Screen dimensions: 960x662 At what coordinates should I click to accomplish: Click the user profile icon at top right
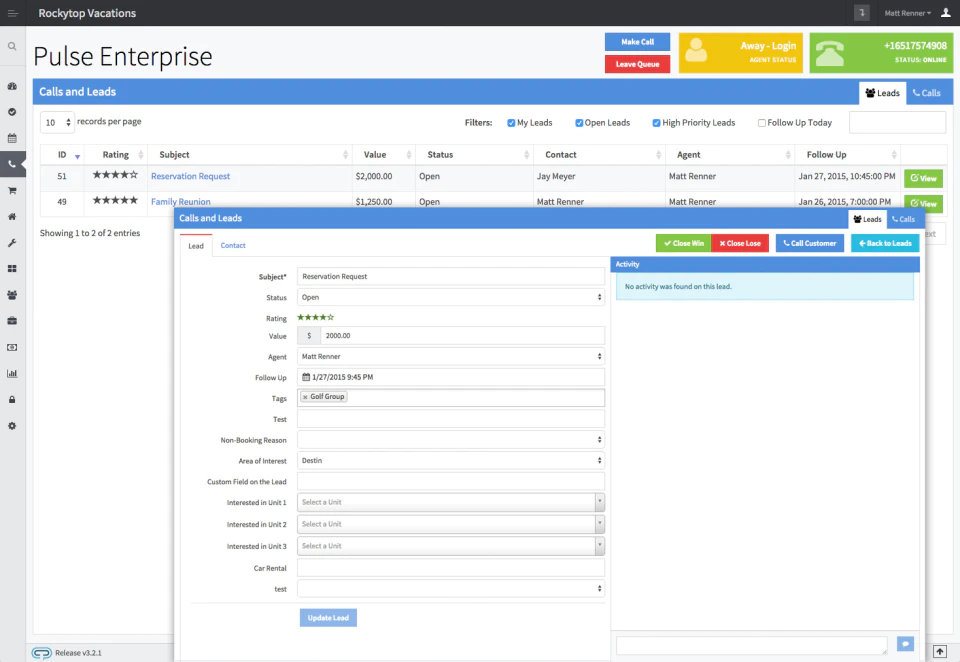click(946, 13)
